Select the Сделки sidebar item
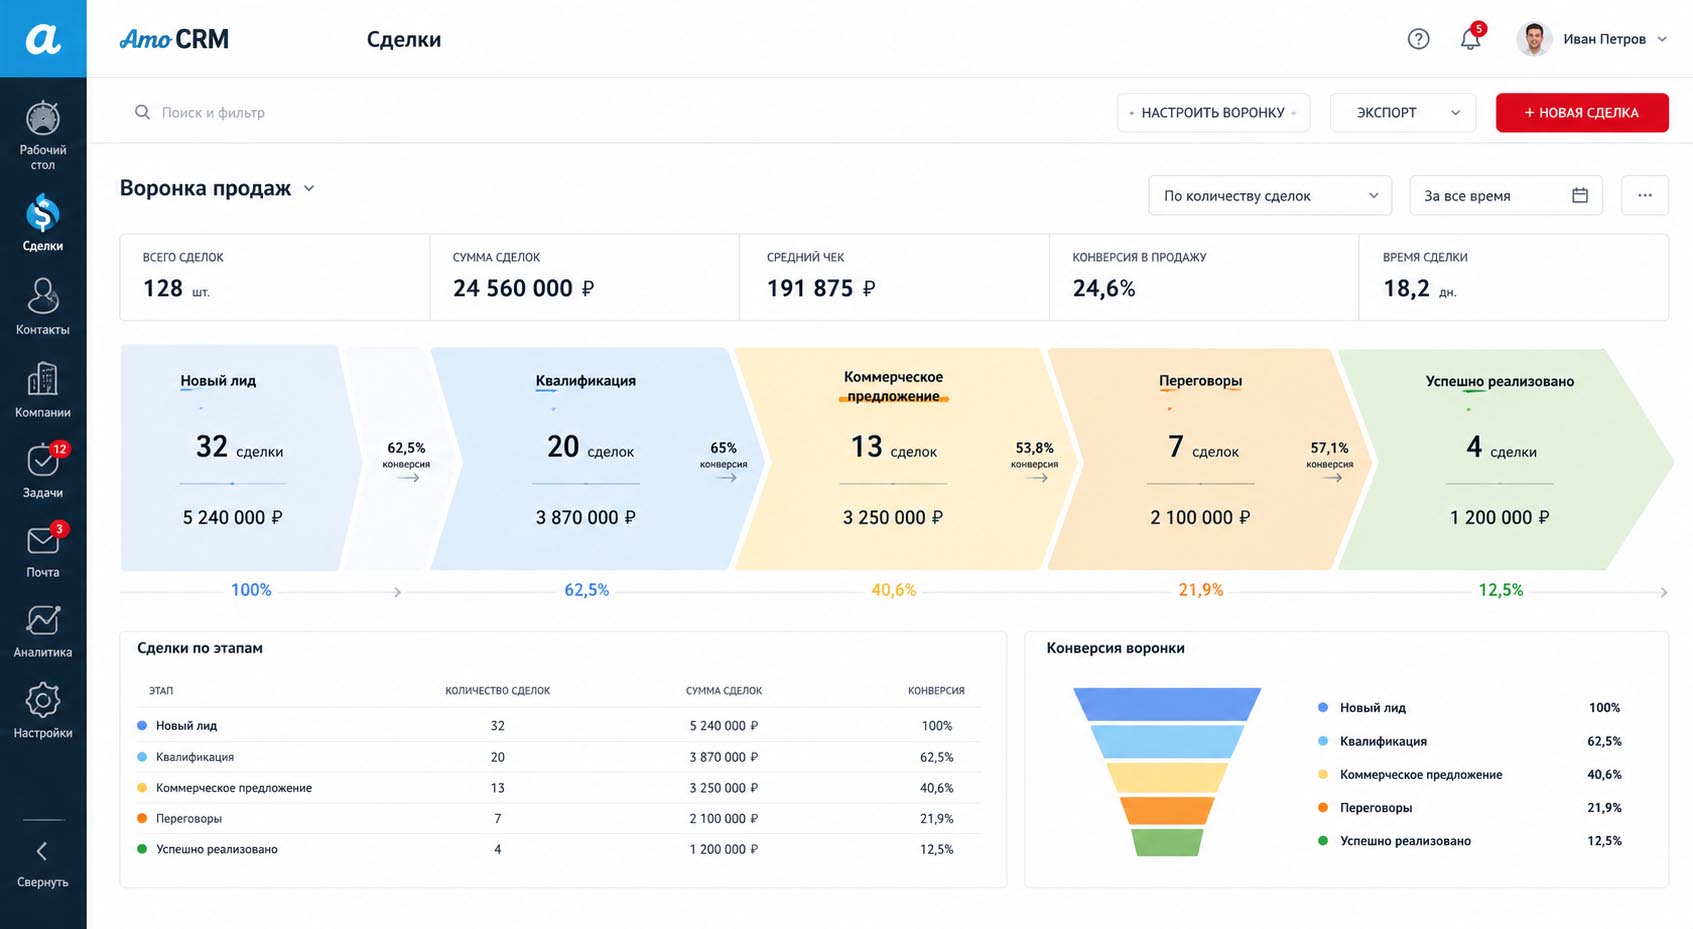Viewport: 1693px width, 929px height. pyautogui.click(x=42, y=222)
